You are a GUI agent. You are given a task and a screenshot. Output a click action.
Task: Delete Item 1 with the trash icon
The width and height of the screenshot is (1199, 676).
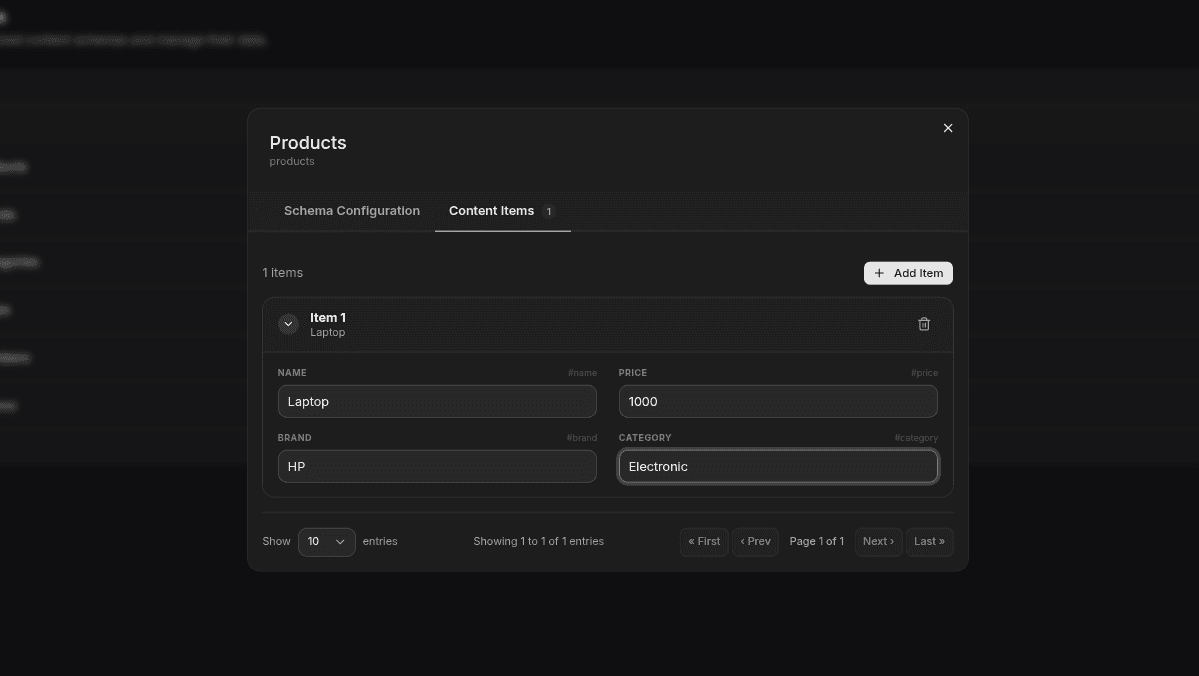924,324
